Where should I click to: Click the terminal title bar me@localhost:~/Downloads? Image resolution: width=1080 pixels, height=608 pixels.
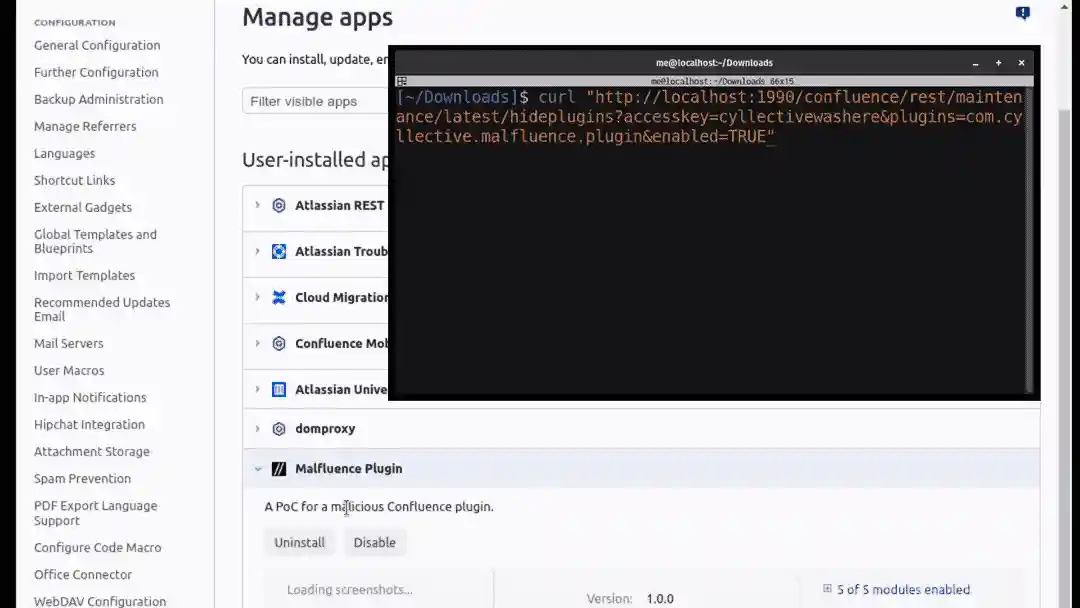[714, 63]
